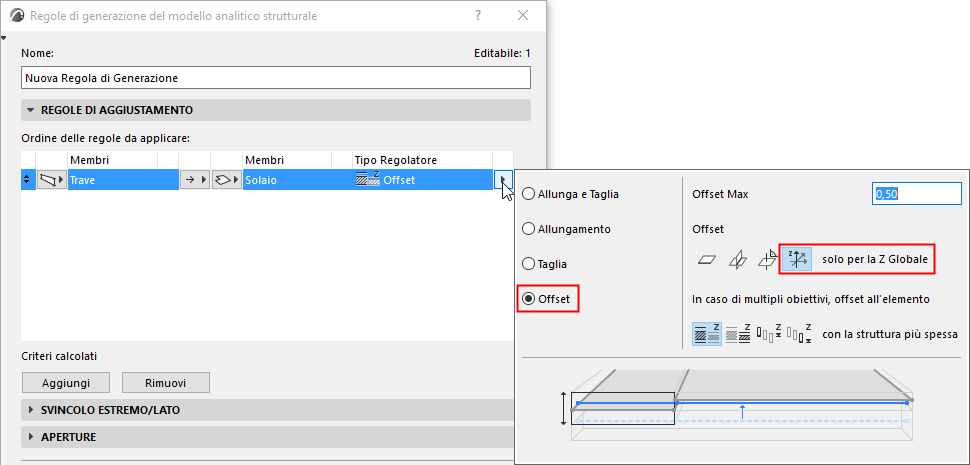Click the Offset Max value field
Image resolution: width=970 pixels, height=465 pixels.
[917, 194]
